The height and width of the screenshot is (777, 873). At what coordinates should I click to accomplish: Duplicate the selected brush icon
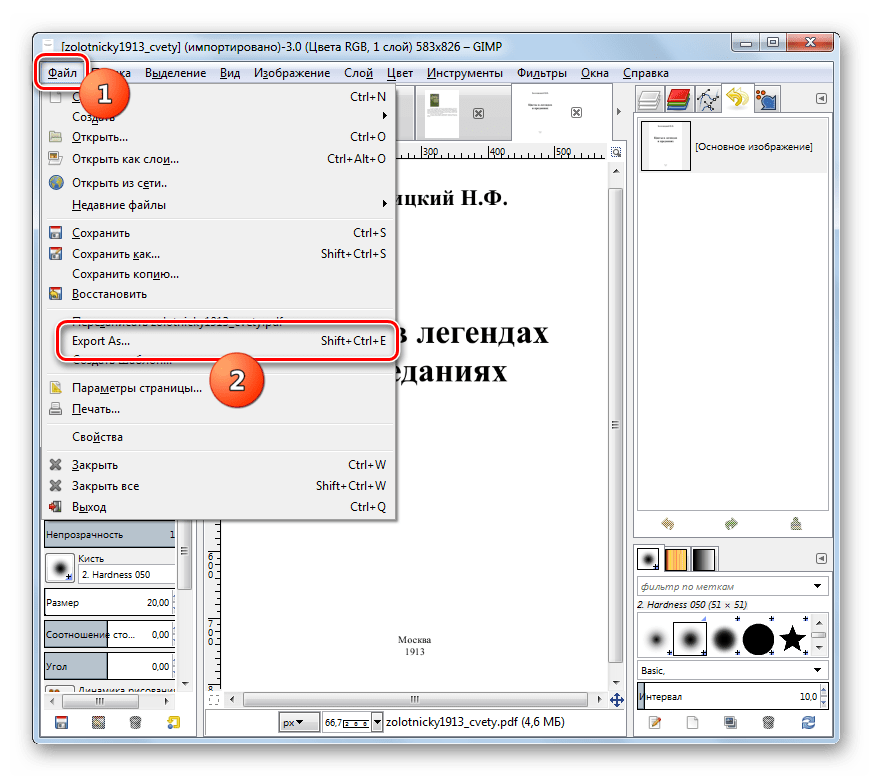tap(730, 722)
